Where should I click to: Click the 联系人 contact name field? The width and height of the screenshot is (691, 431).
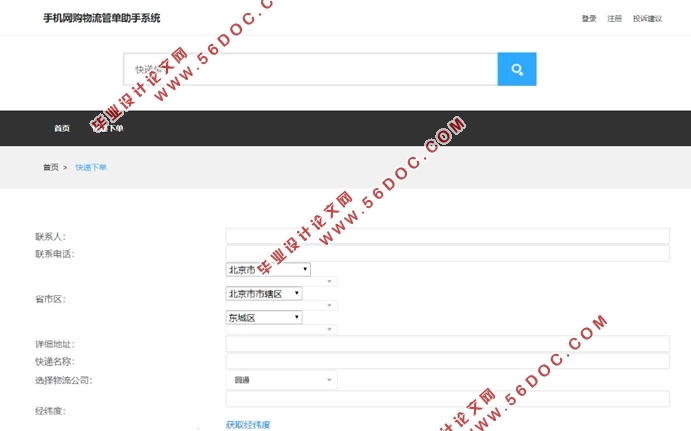point(447,236)
